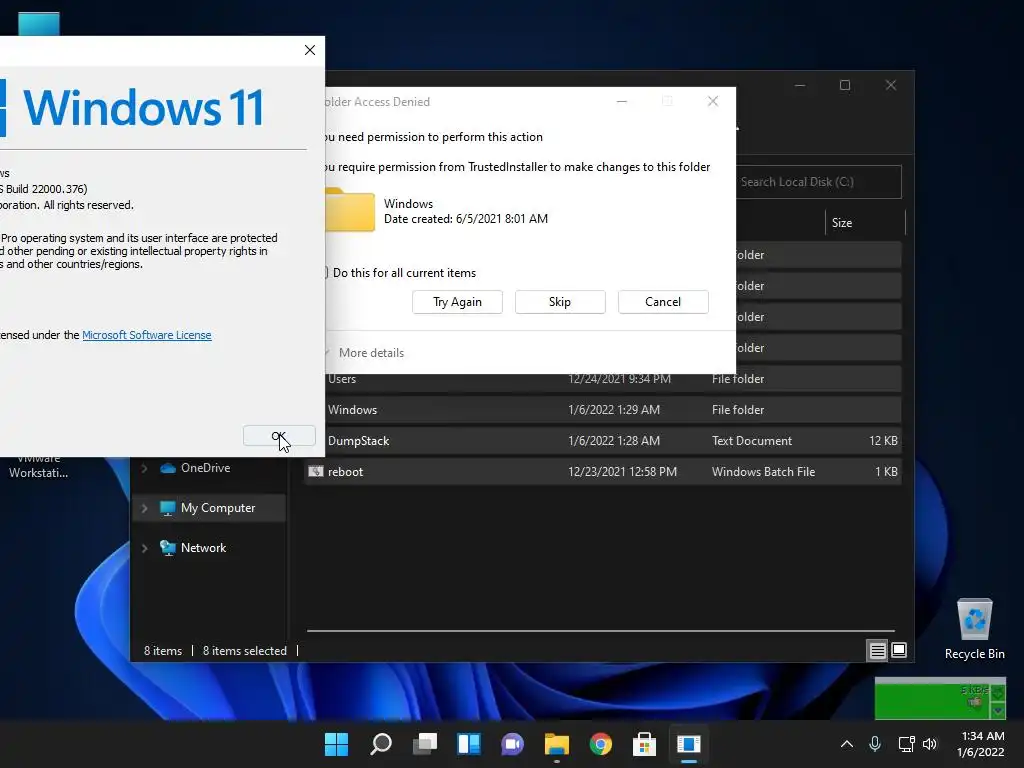This screenshot has width=1024, height=768.
Task: Expand More details in the dialog
Action: tap(371, 353)
